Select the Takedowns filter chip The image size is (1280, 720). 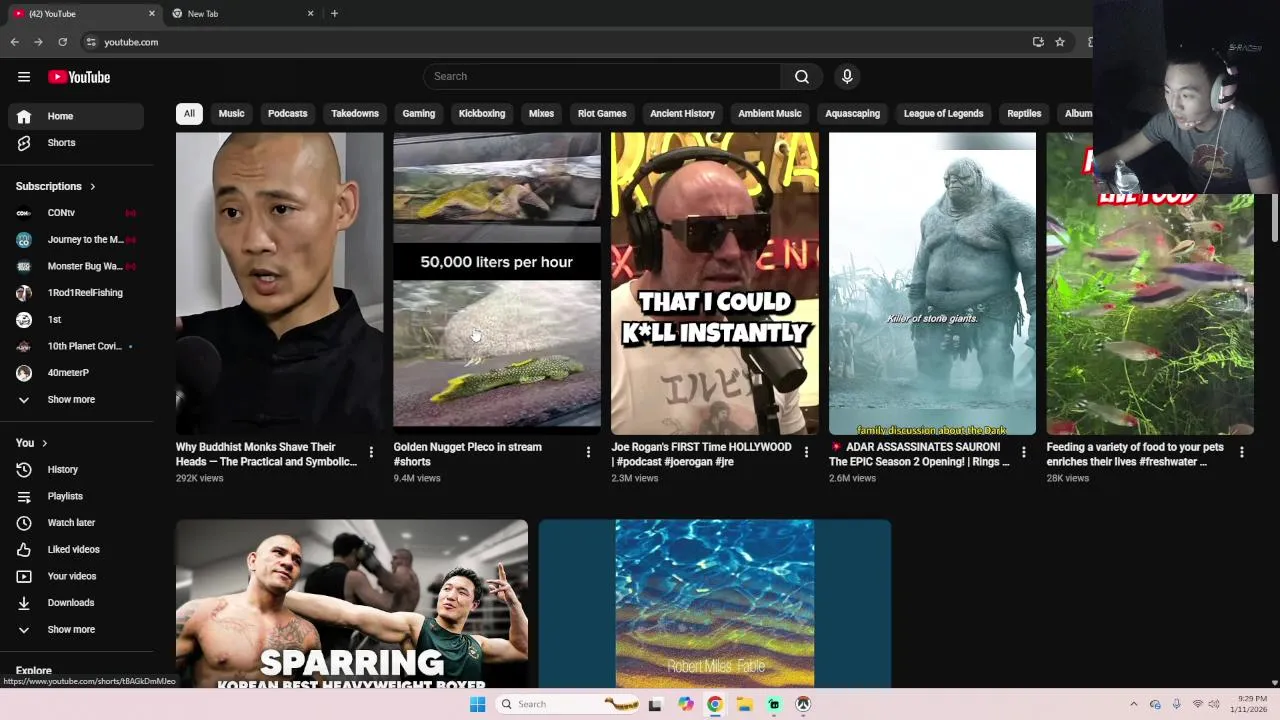355,113
